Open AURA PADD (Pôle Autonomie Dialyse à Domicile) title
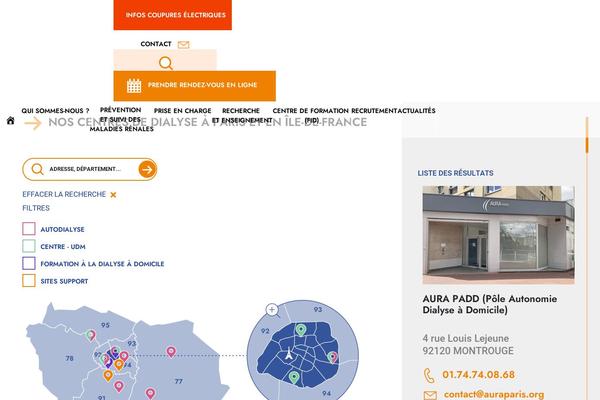The image size is (600, 400). pos(490,304)
